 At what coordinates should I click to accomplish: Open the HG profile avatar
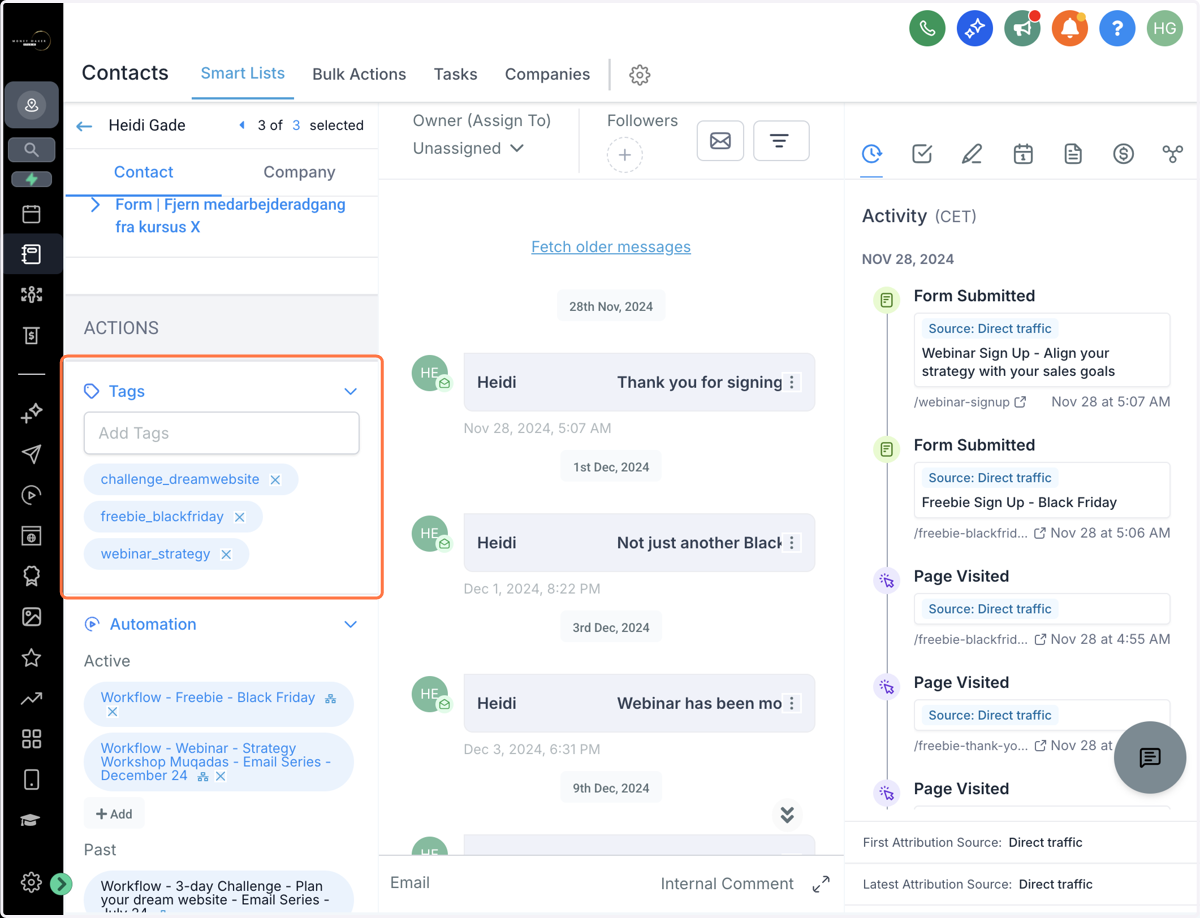tap(1164, 29)
